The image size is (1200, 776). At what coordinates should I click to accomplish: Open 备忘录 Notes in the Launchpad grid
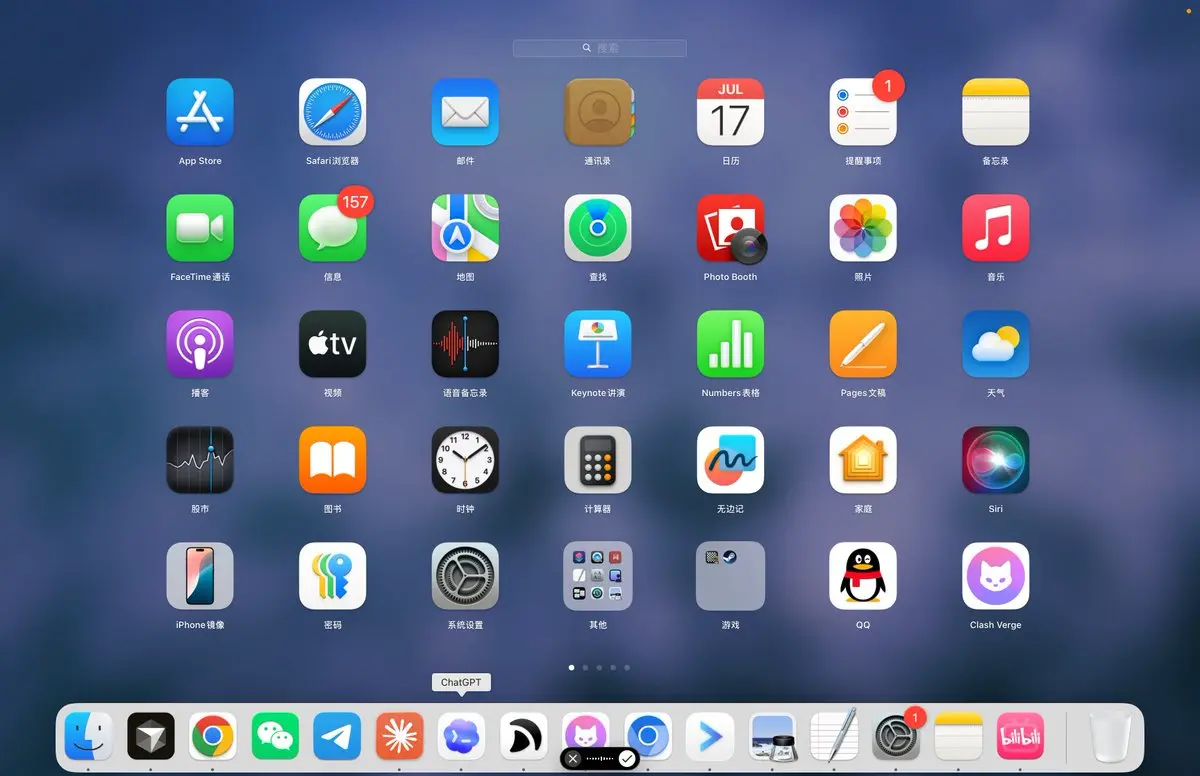pyautogui.click(x=995, y=112)
